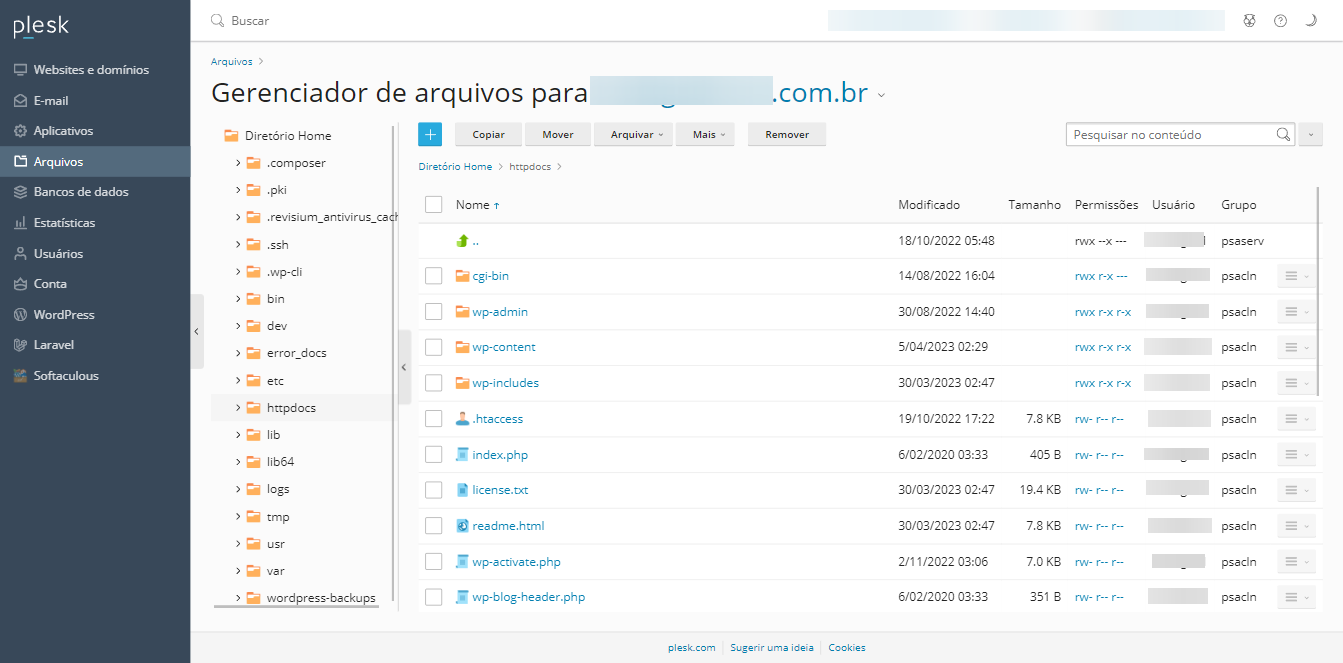The image size is (1343, 663).
Task: Open WordPress in sidebar
Action: pos(95,315)
